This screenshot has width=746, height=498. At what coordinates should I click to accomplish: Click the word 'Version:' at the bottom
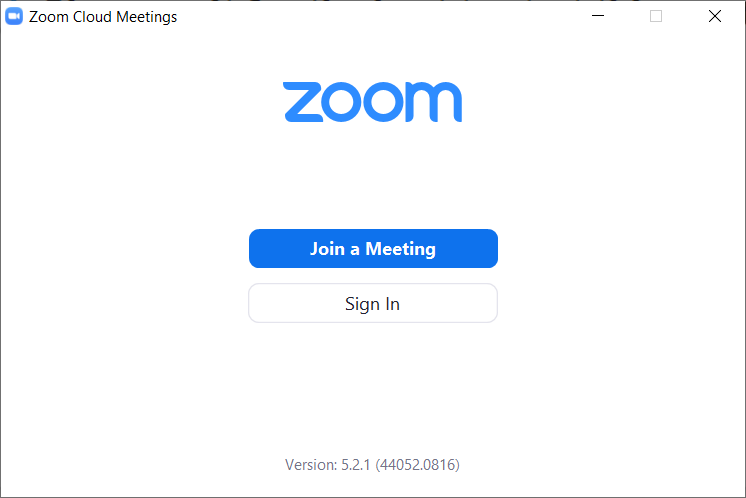(310, 465)
